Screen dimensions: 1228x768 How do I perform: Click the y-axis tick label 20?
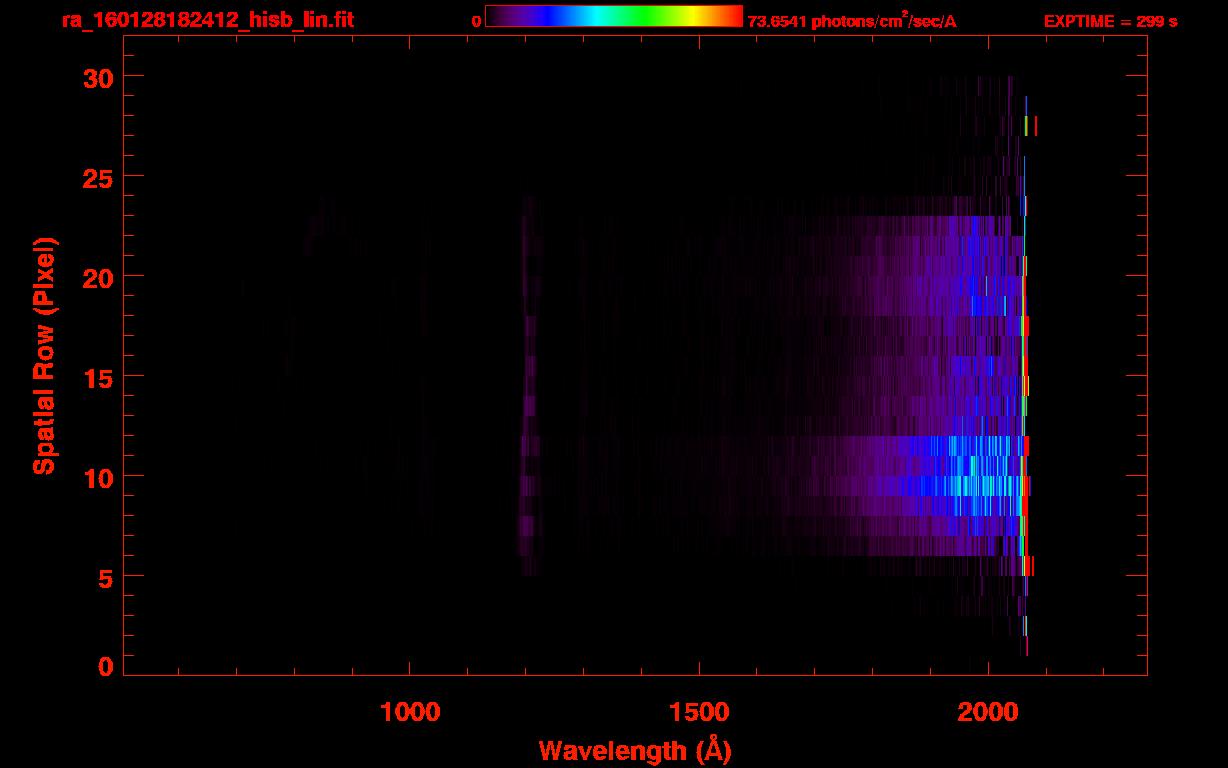click(x=99, y=277)
